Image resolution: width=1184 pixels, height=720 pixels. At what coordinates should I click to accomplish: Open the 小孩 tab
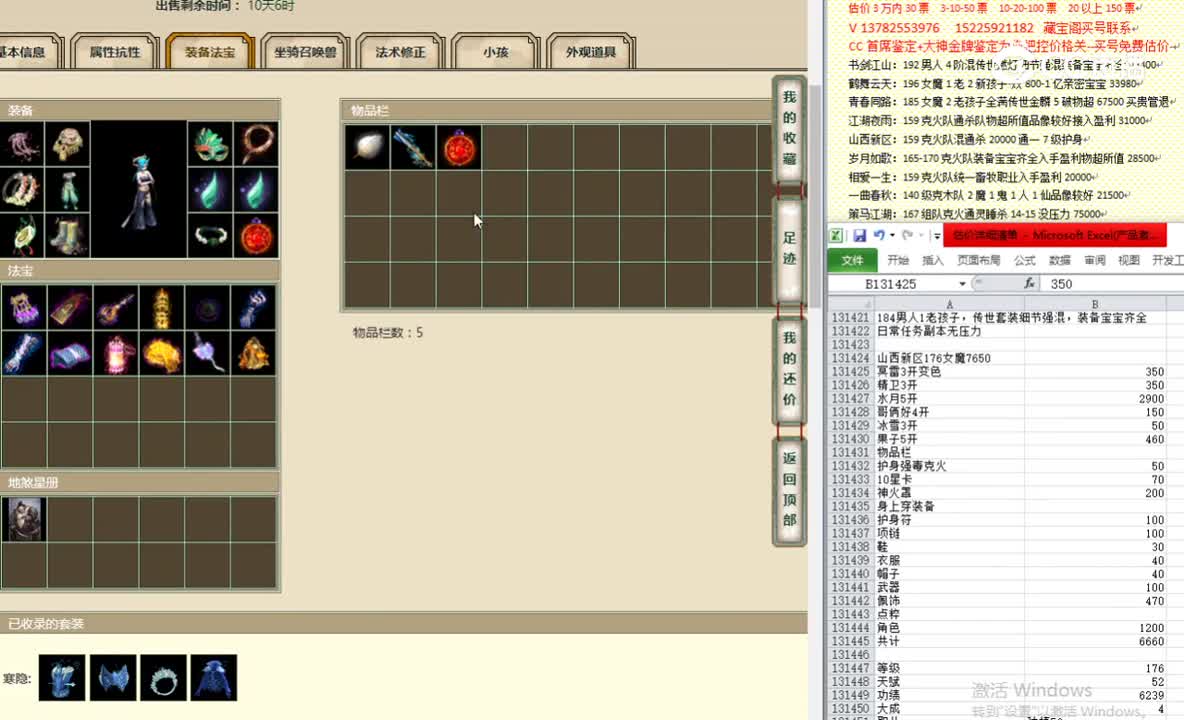coord(495,51)
